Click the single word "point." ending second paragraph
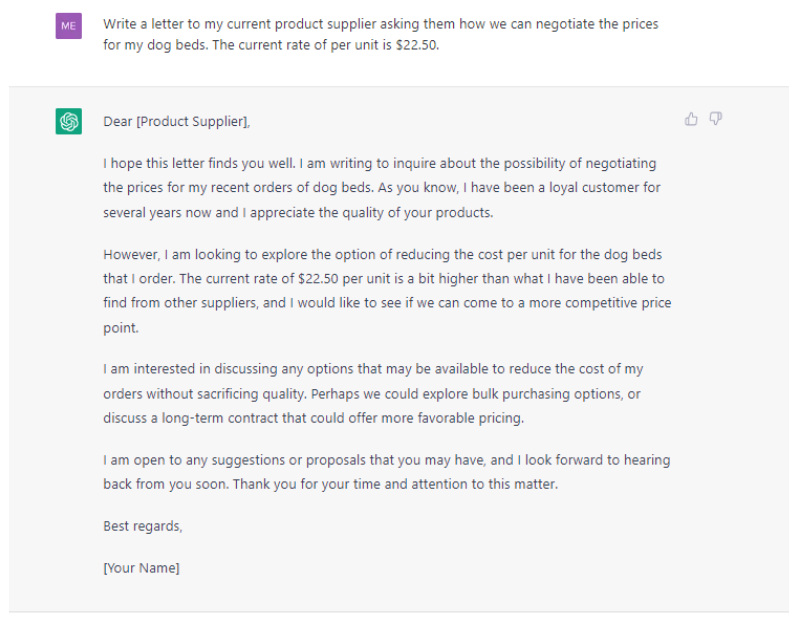Viewport: 795px width, 617px height. click(121, 328)
